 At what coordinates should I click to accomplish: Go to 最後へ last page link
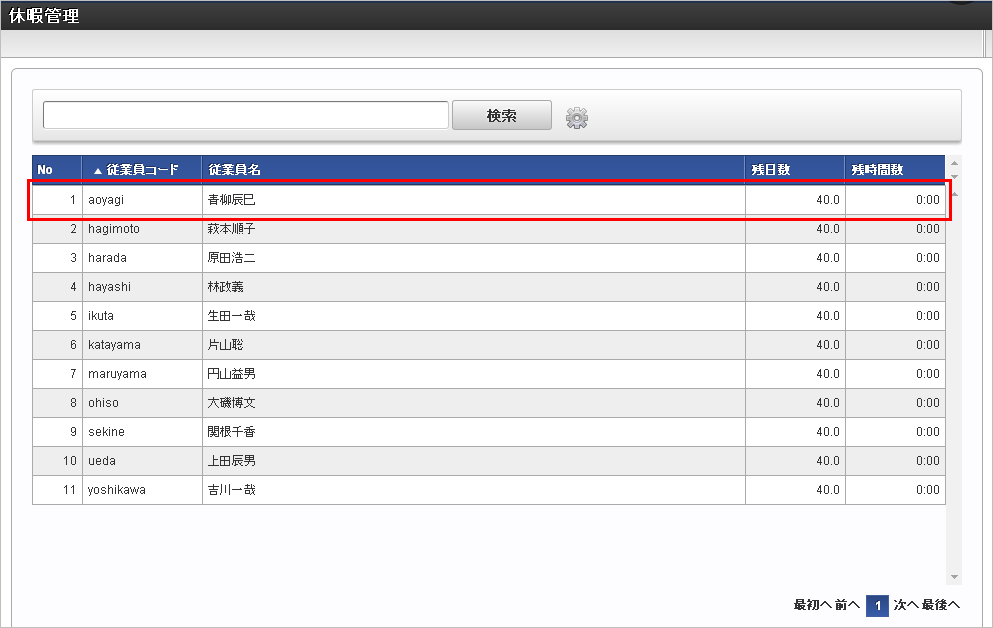point(940,605)
